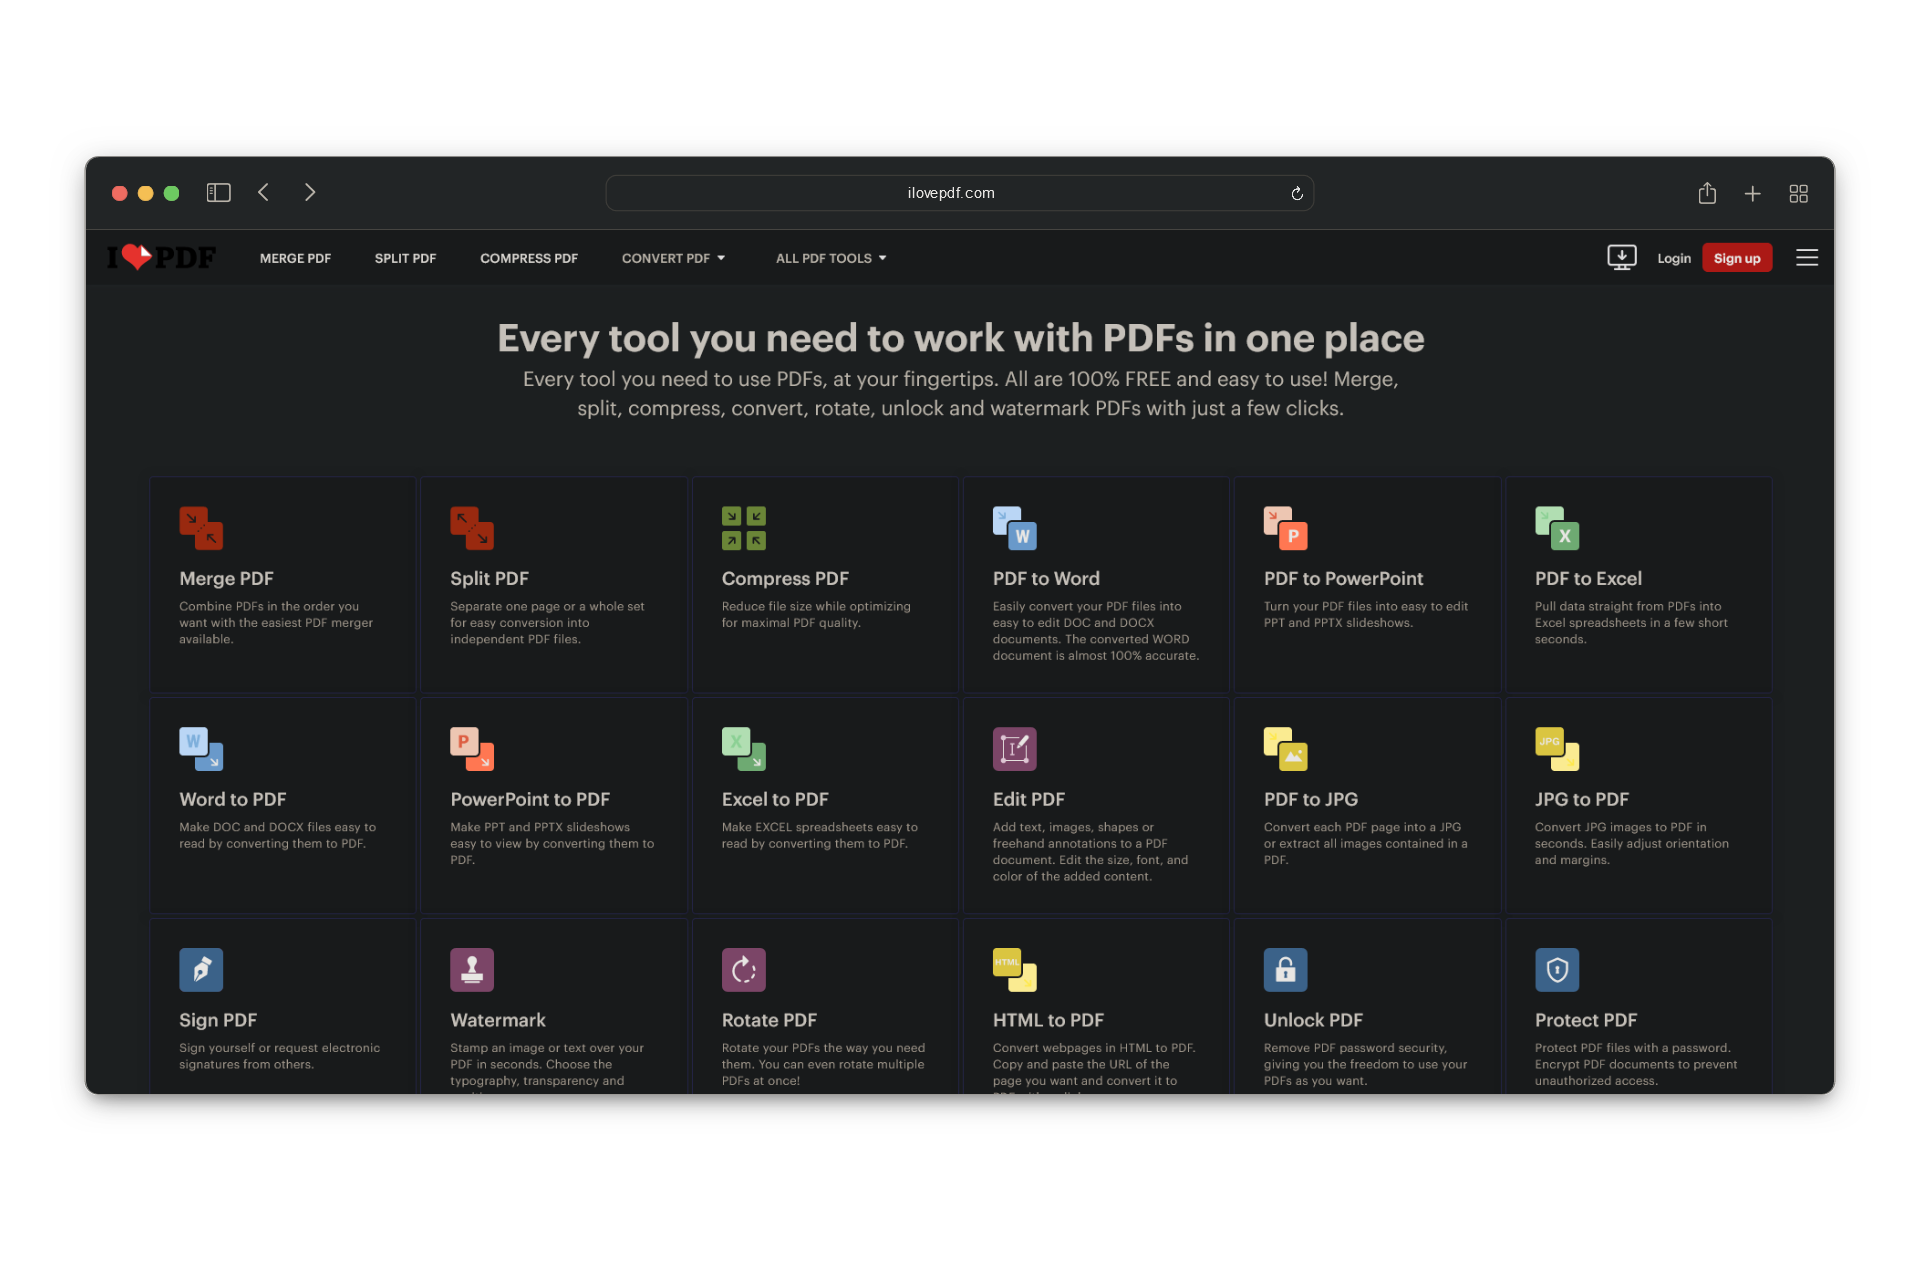
Task: Click the Protect PDF shield icon
Action: pos(1556,970)
